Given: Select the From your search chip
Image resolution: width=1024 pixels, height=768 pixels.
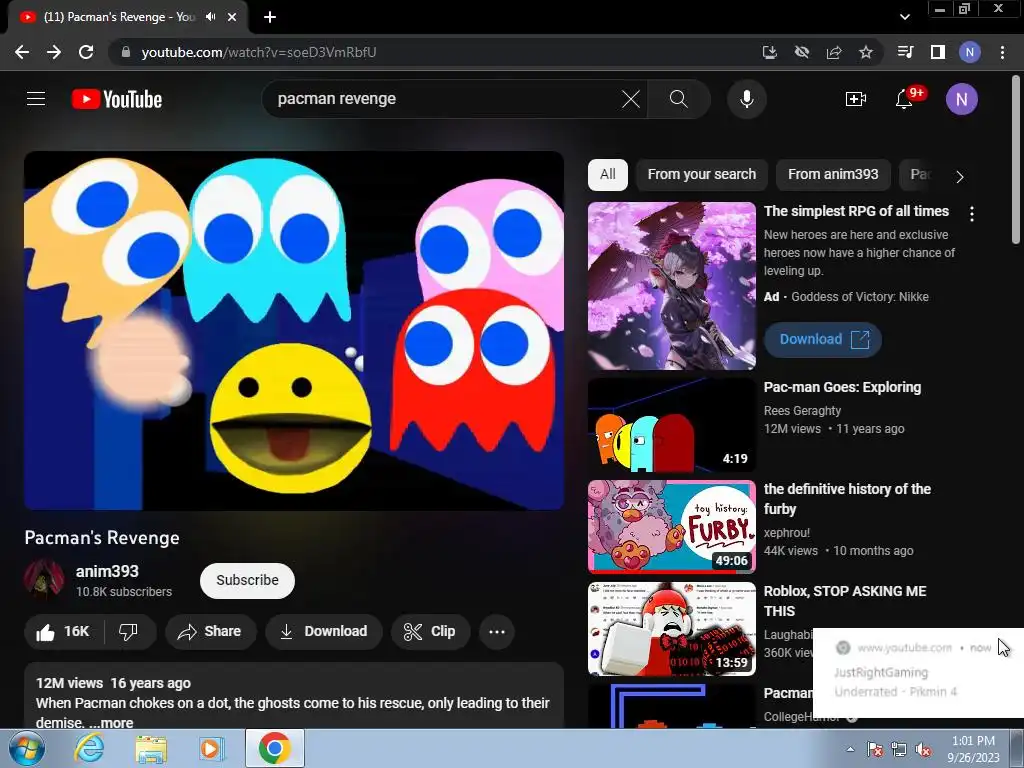Looking at the screenshot, I should (x=701, y=175).
